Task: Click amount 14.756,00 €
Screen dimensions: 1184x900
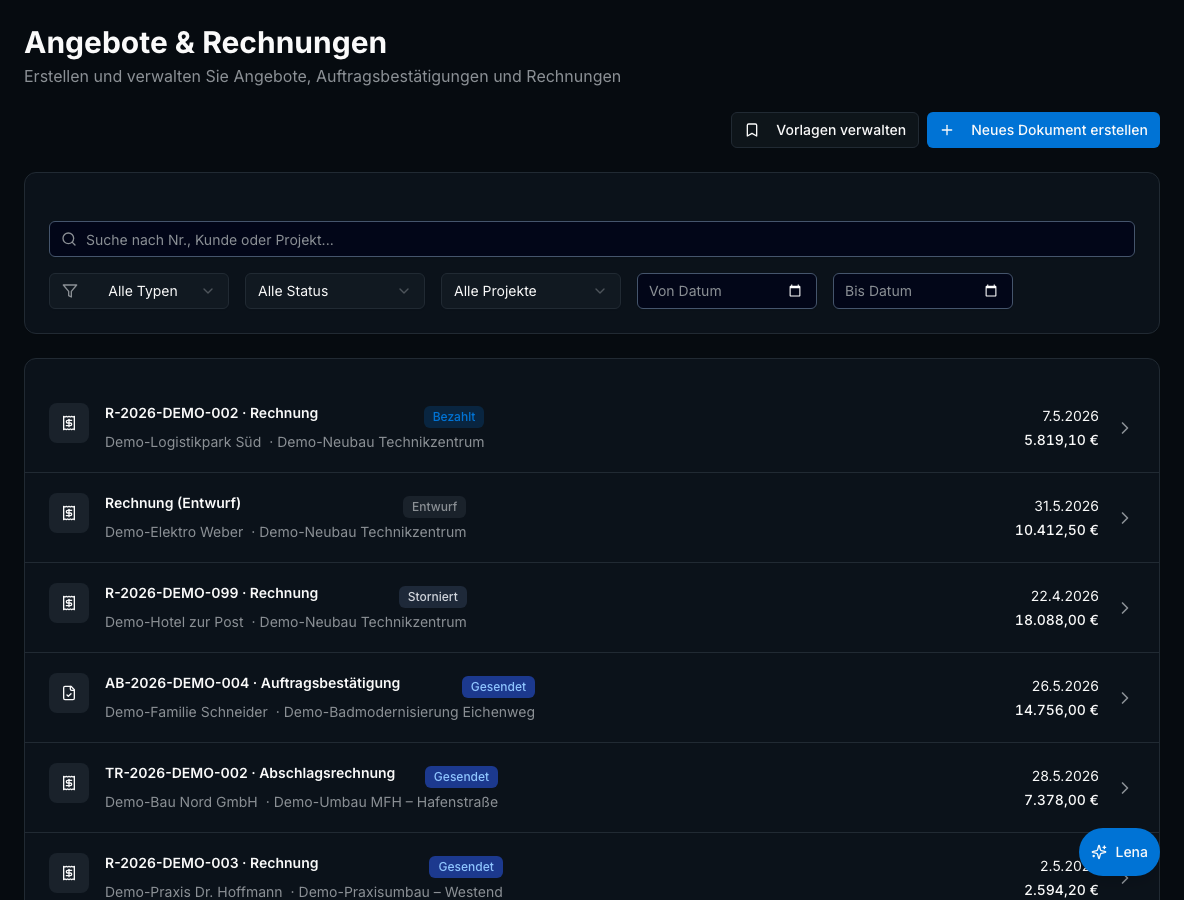Action: [1056, 710]
